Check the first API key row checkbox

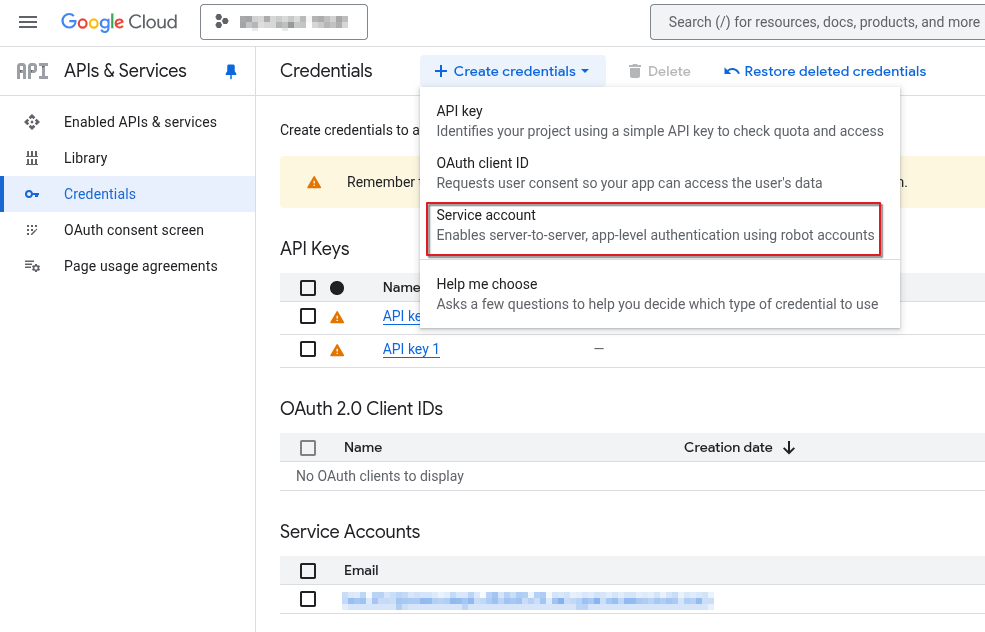click(308, 316)
